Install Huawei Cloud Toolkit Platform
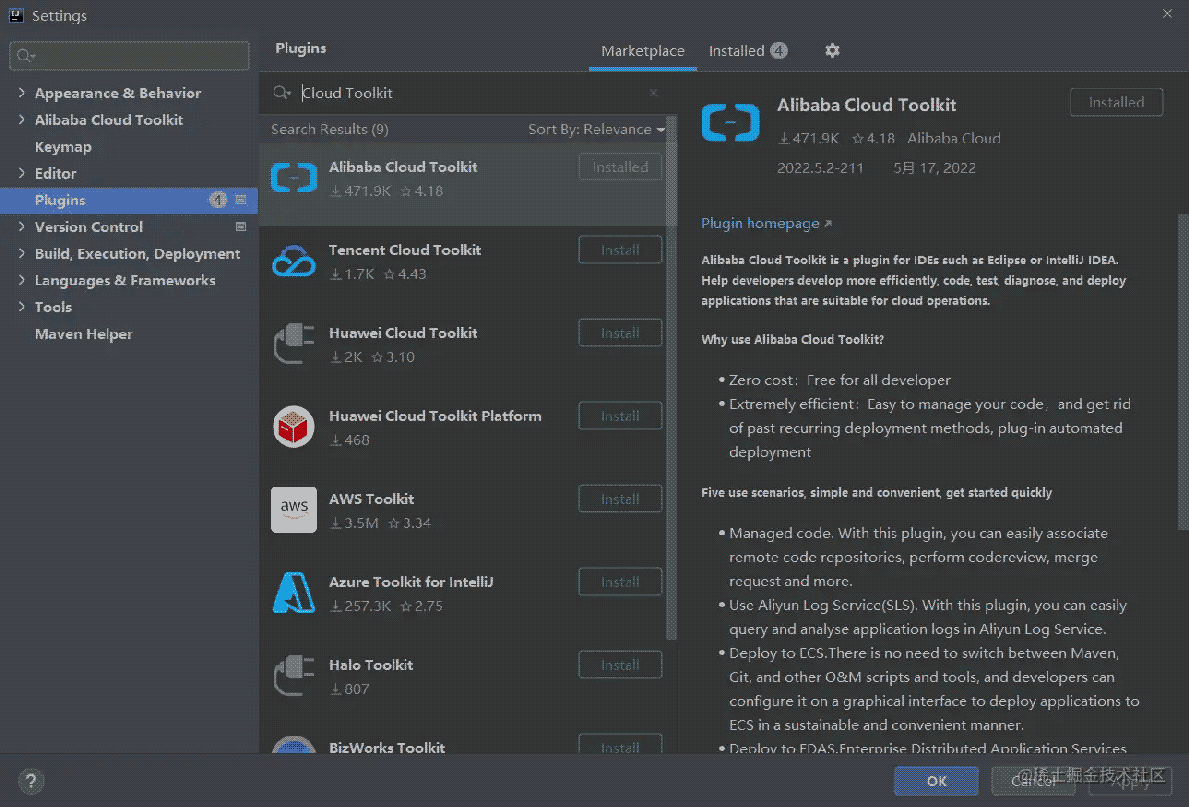This screenshot has width=1189, height=807. [x=620, y=416]
